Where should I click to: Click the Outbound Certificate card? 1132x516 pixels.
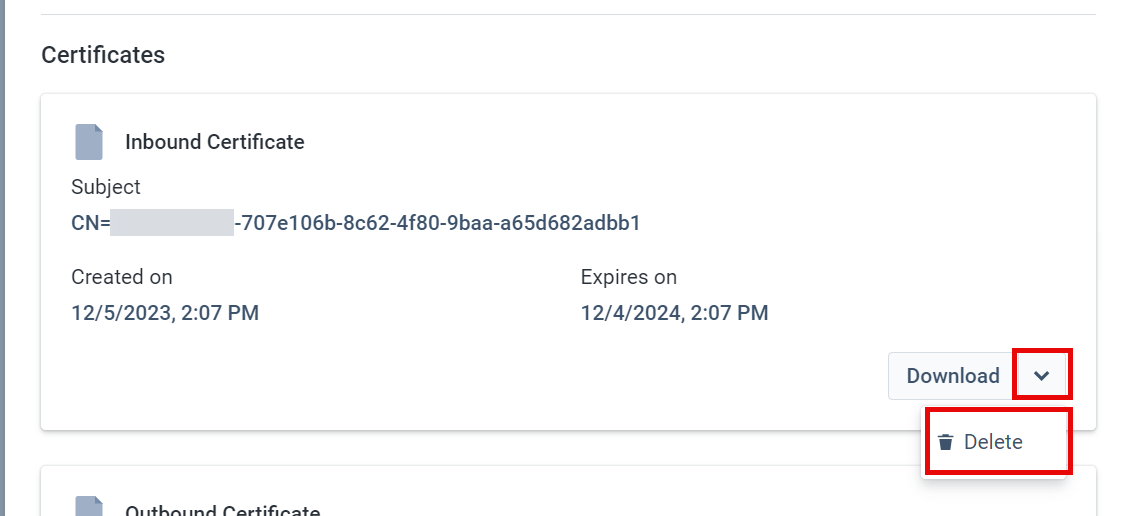[x=568, y=491]
